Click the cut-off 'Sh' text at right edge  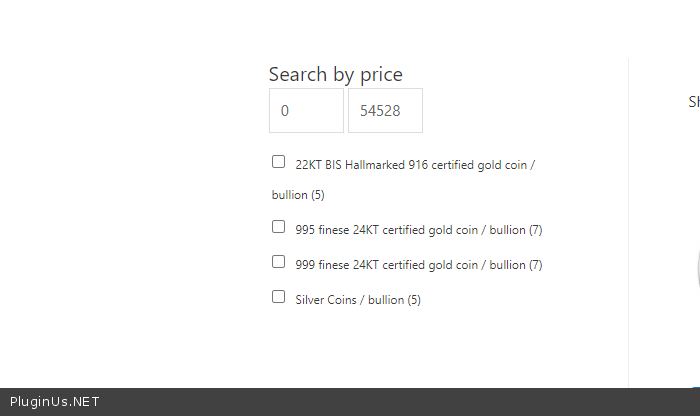pos(694,101)
